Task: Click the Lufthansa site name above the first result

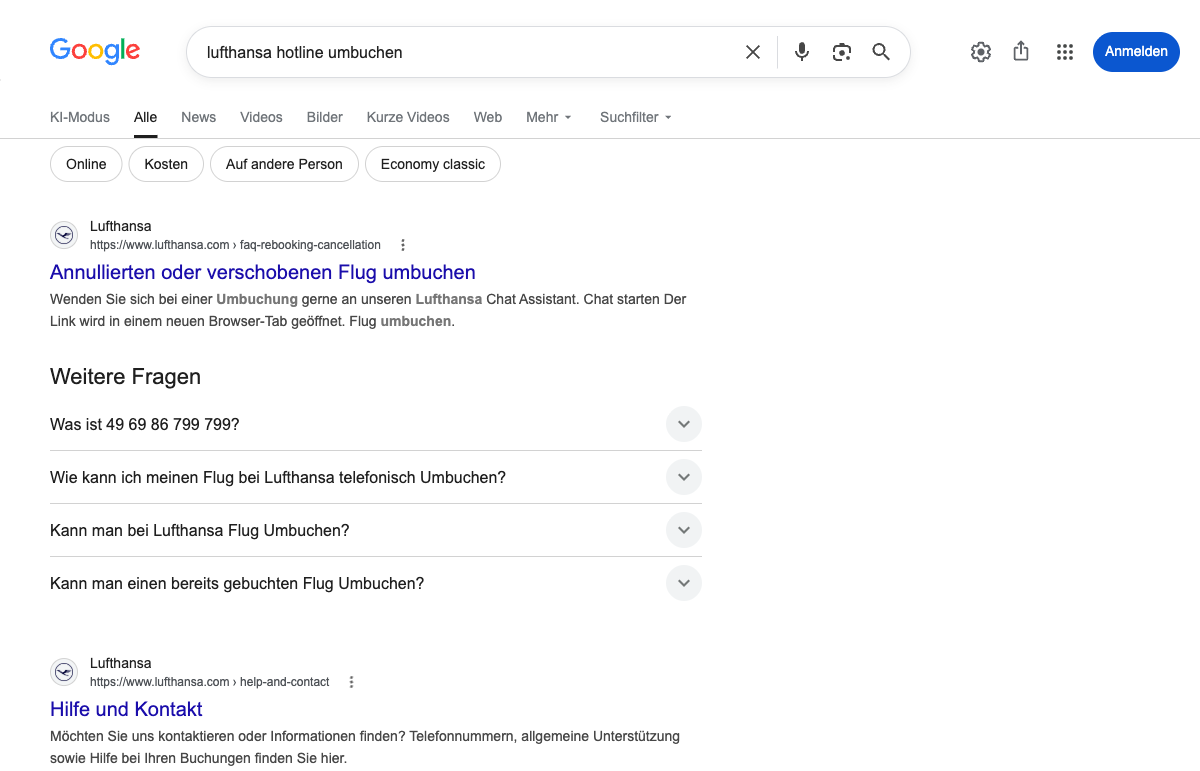Action: tap(121, 226)
